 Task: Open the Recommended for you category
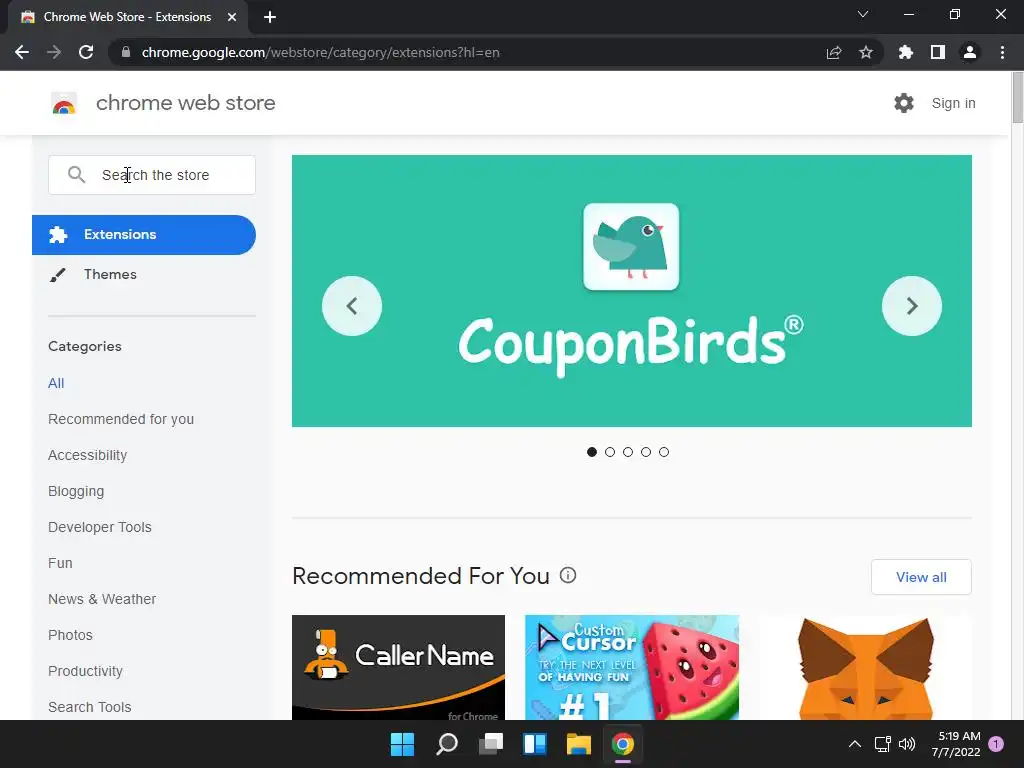121,419
